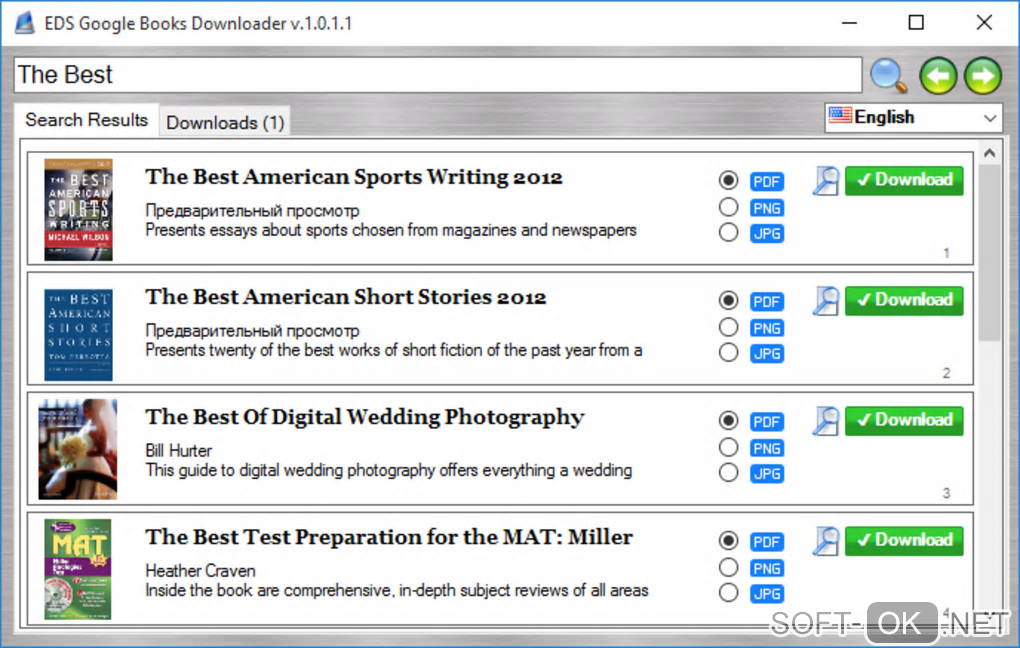Click description 'Presents essays about sports chosen'

[390, 230]
